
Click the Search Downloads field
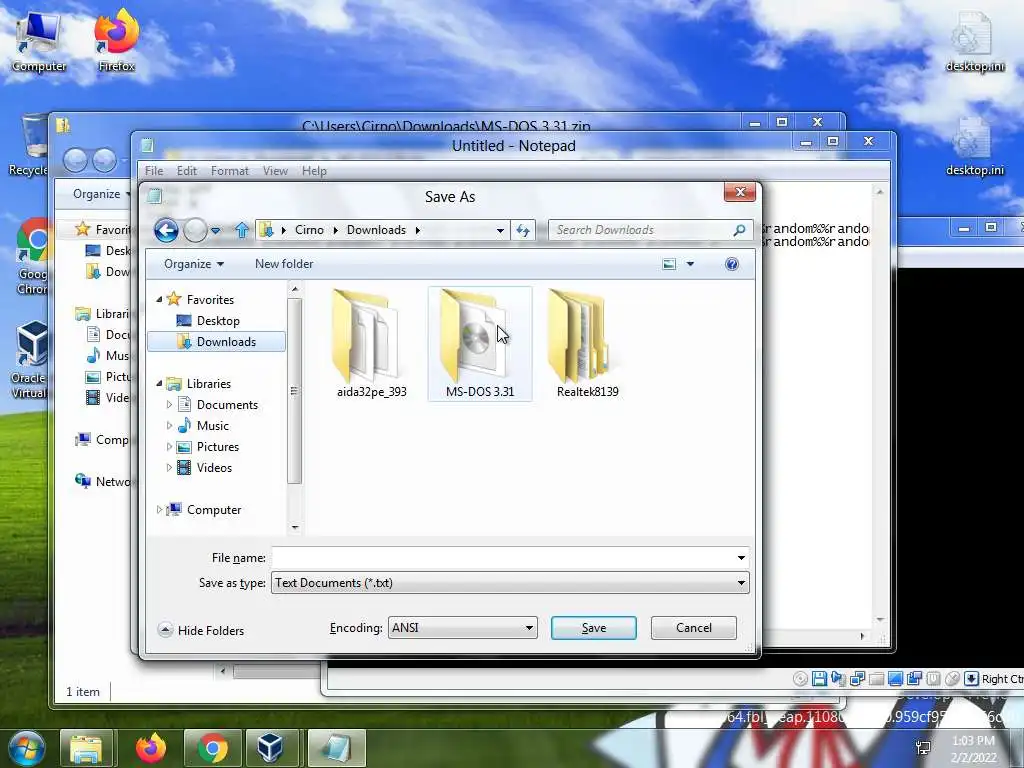tap(640, 230)
